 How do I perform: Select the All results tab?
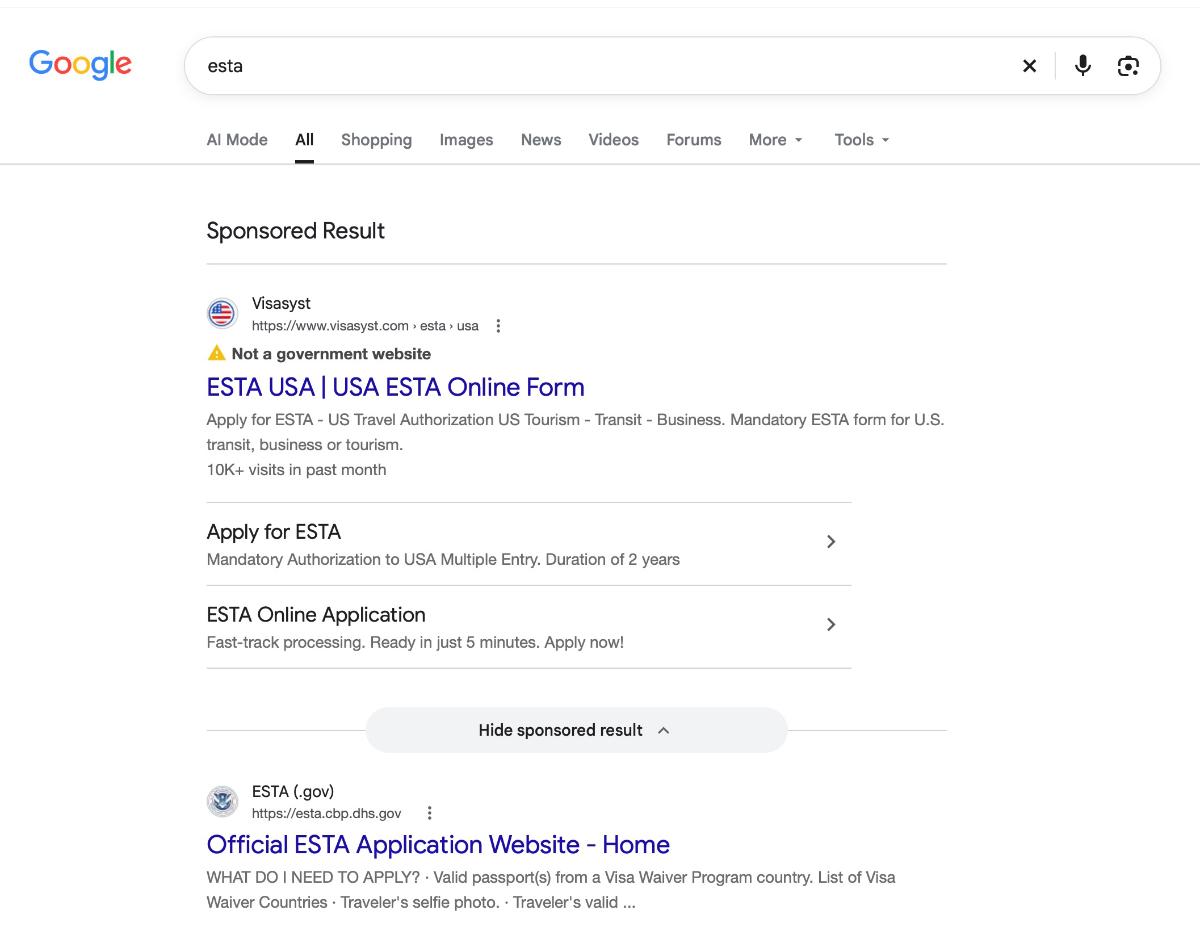pos(304,140)
